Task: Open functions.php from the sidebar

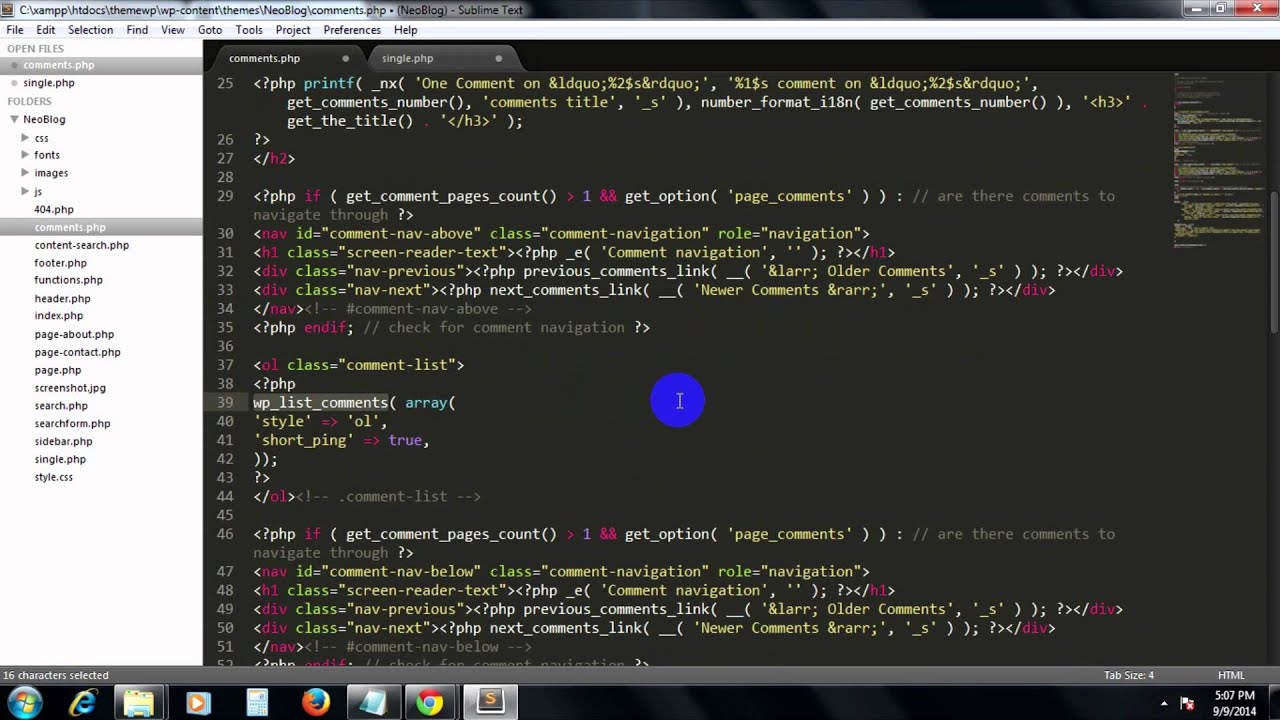Action: coord(68,280)
